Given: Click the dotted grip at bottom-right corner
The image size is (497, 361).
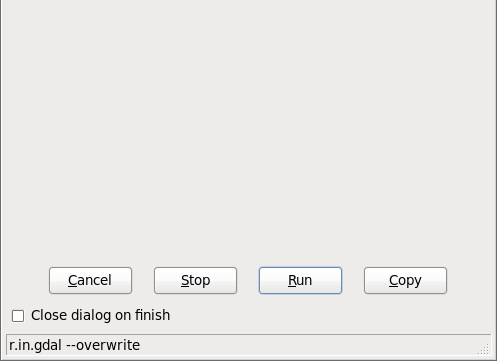Looking at the screenshot, I should [x=483, y=349].
